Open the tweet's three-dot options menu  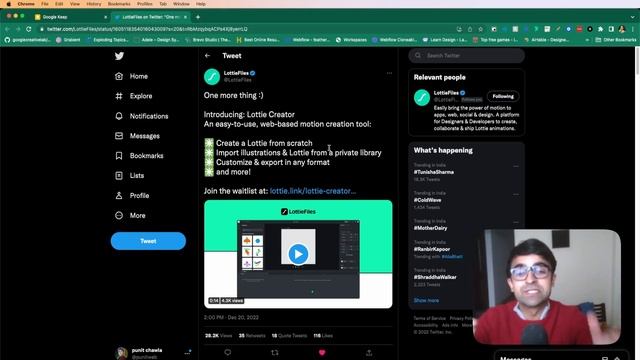389,73
